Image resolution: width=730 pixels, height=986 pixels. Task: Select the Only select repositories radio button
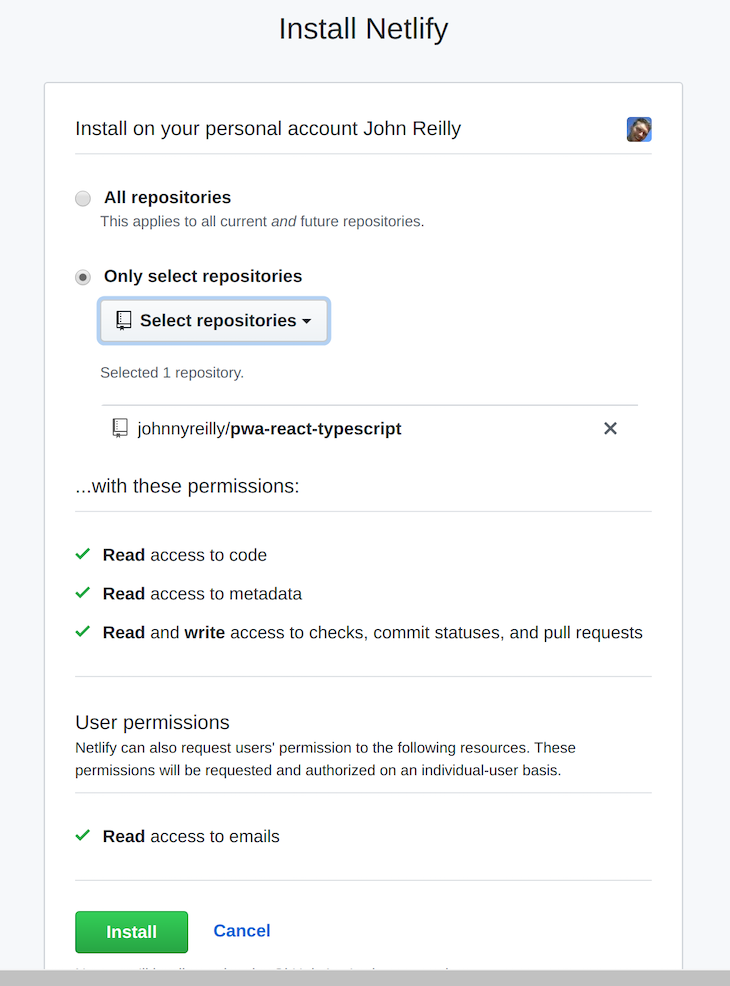(x=82, y=277)
